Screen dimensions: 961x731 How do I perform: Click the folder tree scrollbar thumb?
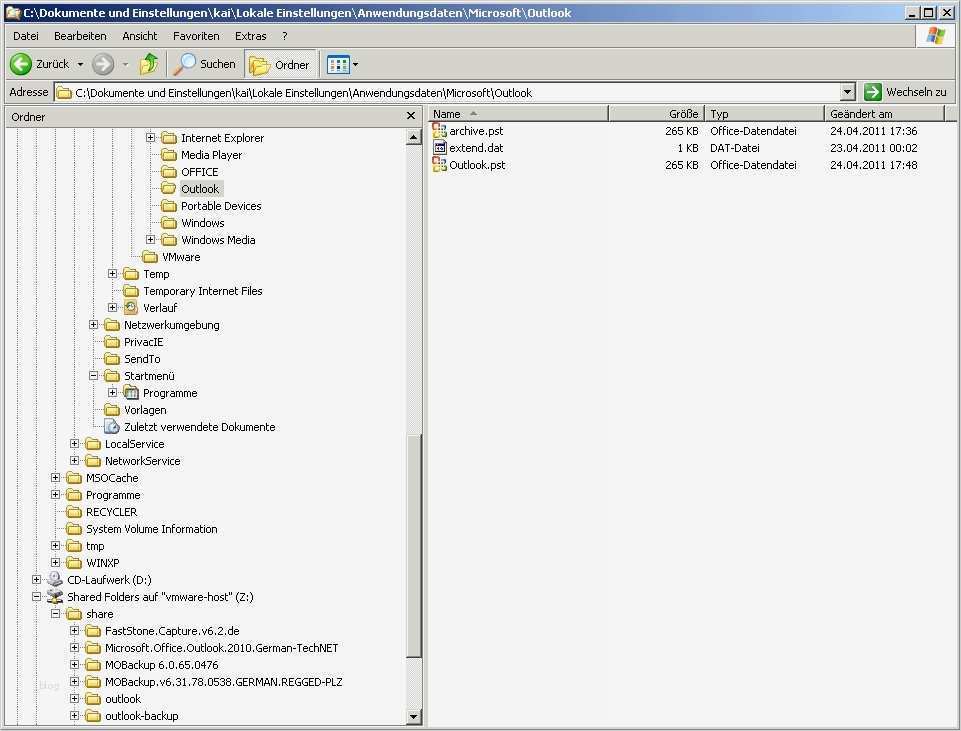pos(414,545)
